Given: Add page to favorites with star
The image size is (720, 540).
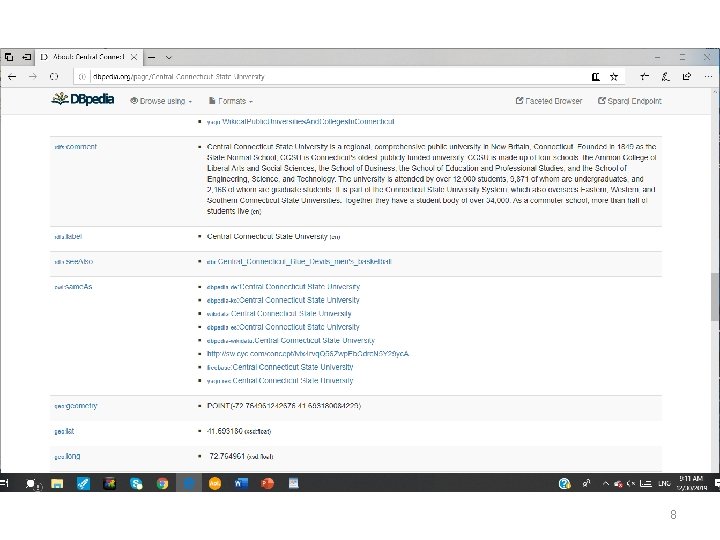Looking at the screenshot, I should (614, 77).
